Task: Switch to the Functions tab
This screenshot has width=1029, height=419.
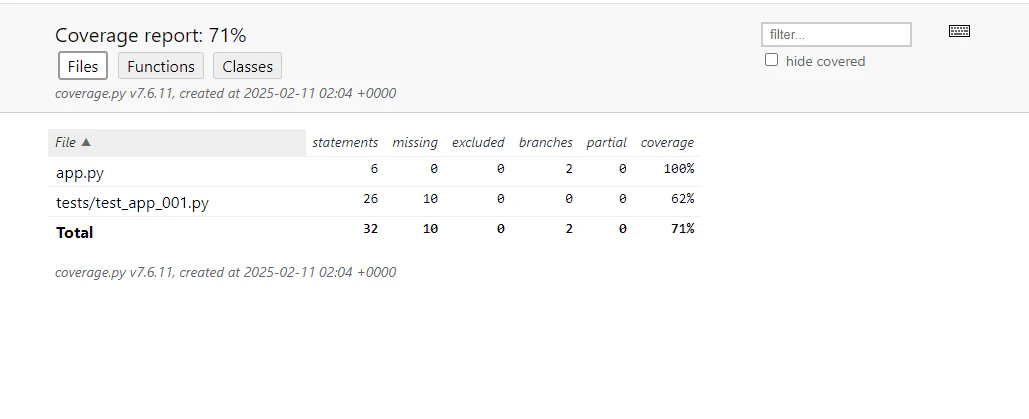Action: [161, 66]
